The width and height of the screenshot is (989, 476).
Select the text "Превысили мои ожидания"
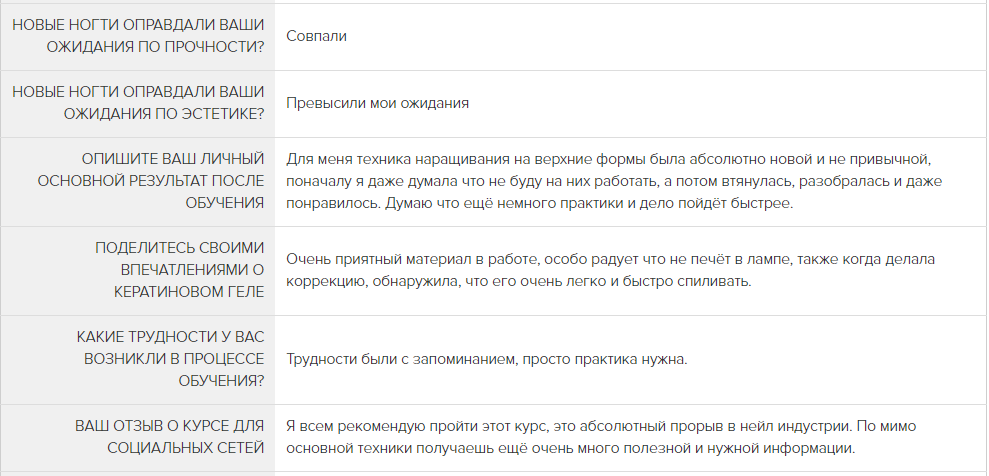(x=377, y=103)
